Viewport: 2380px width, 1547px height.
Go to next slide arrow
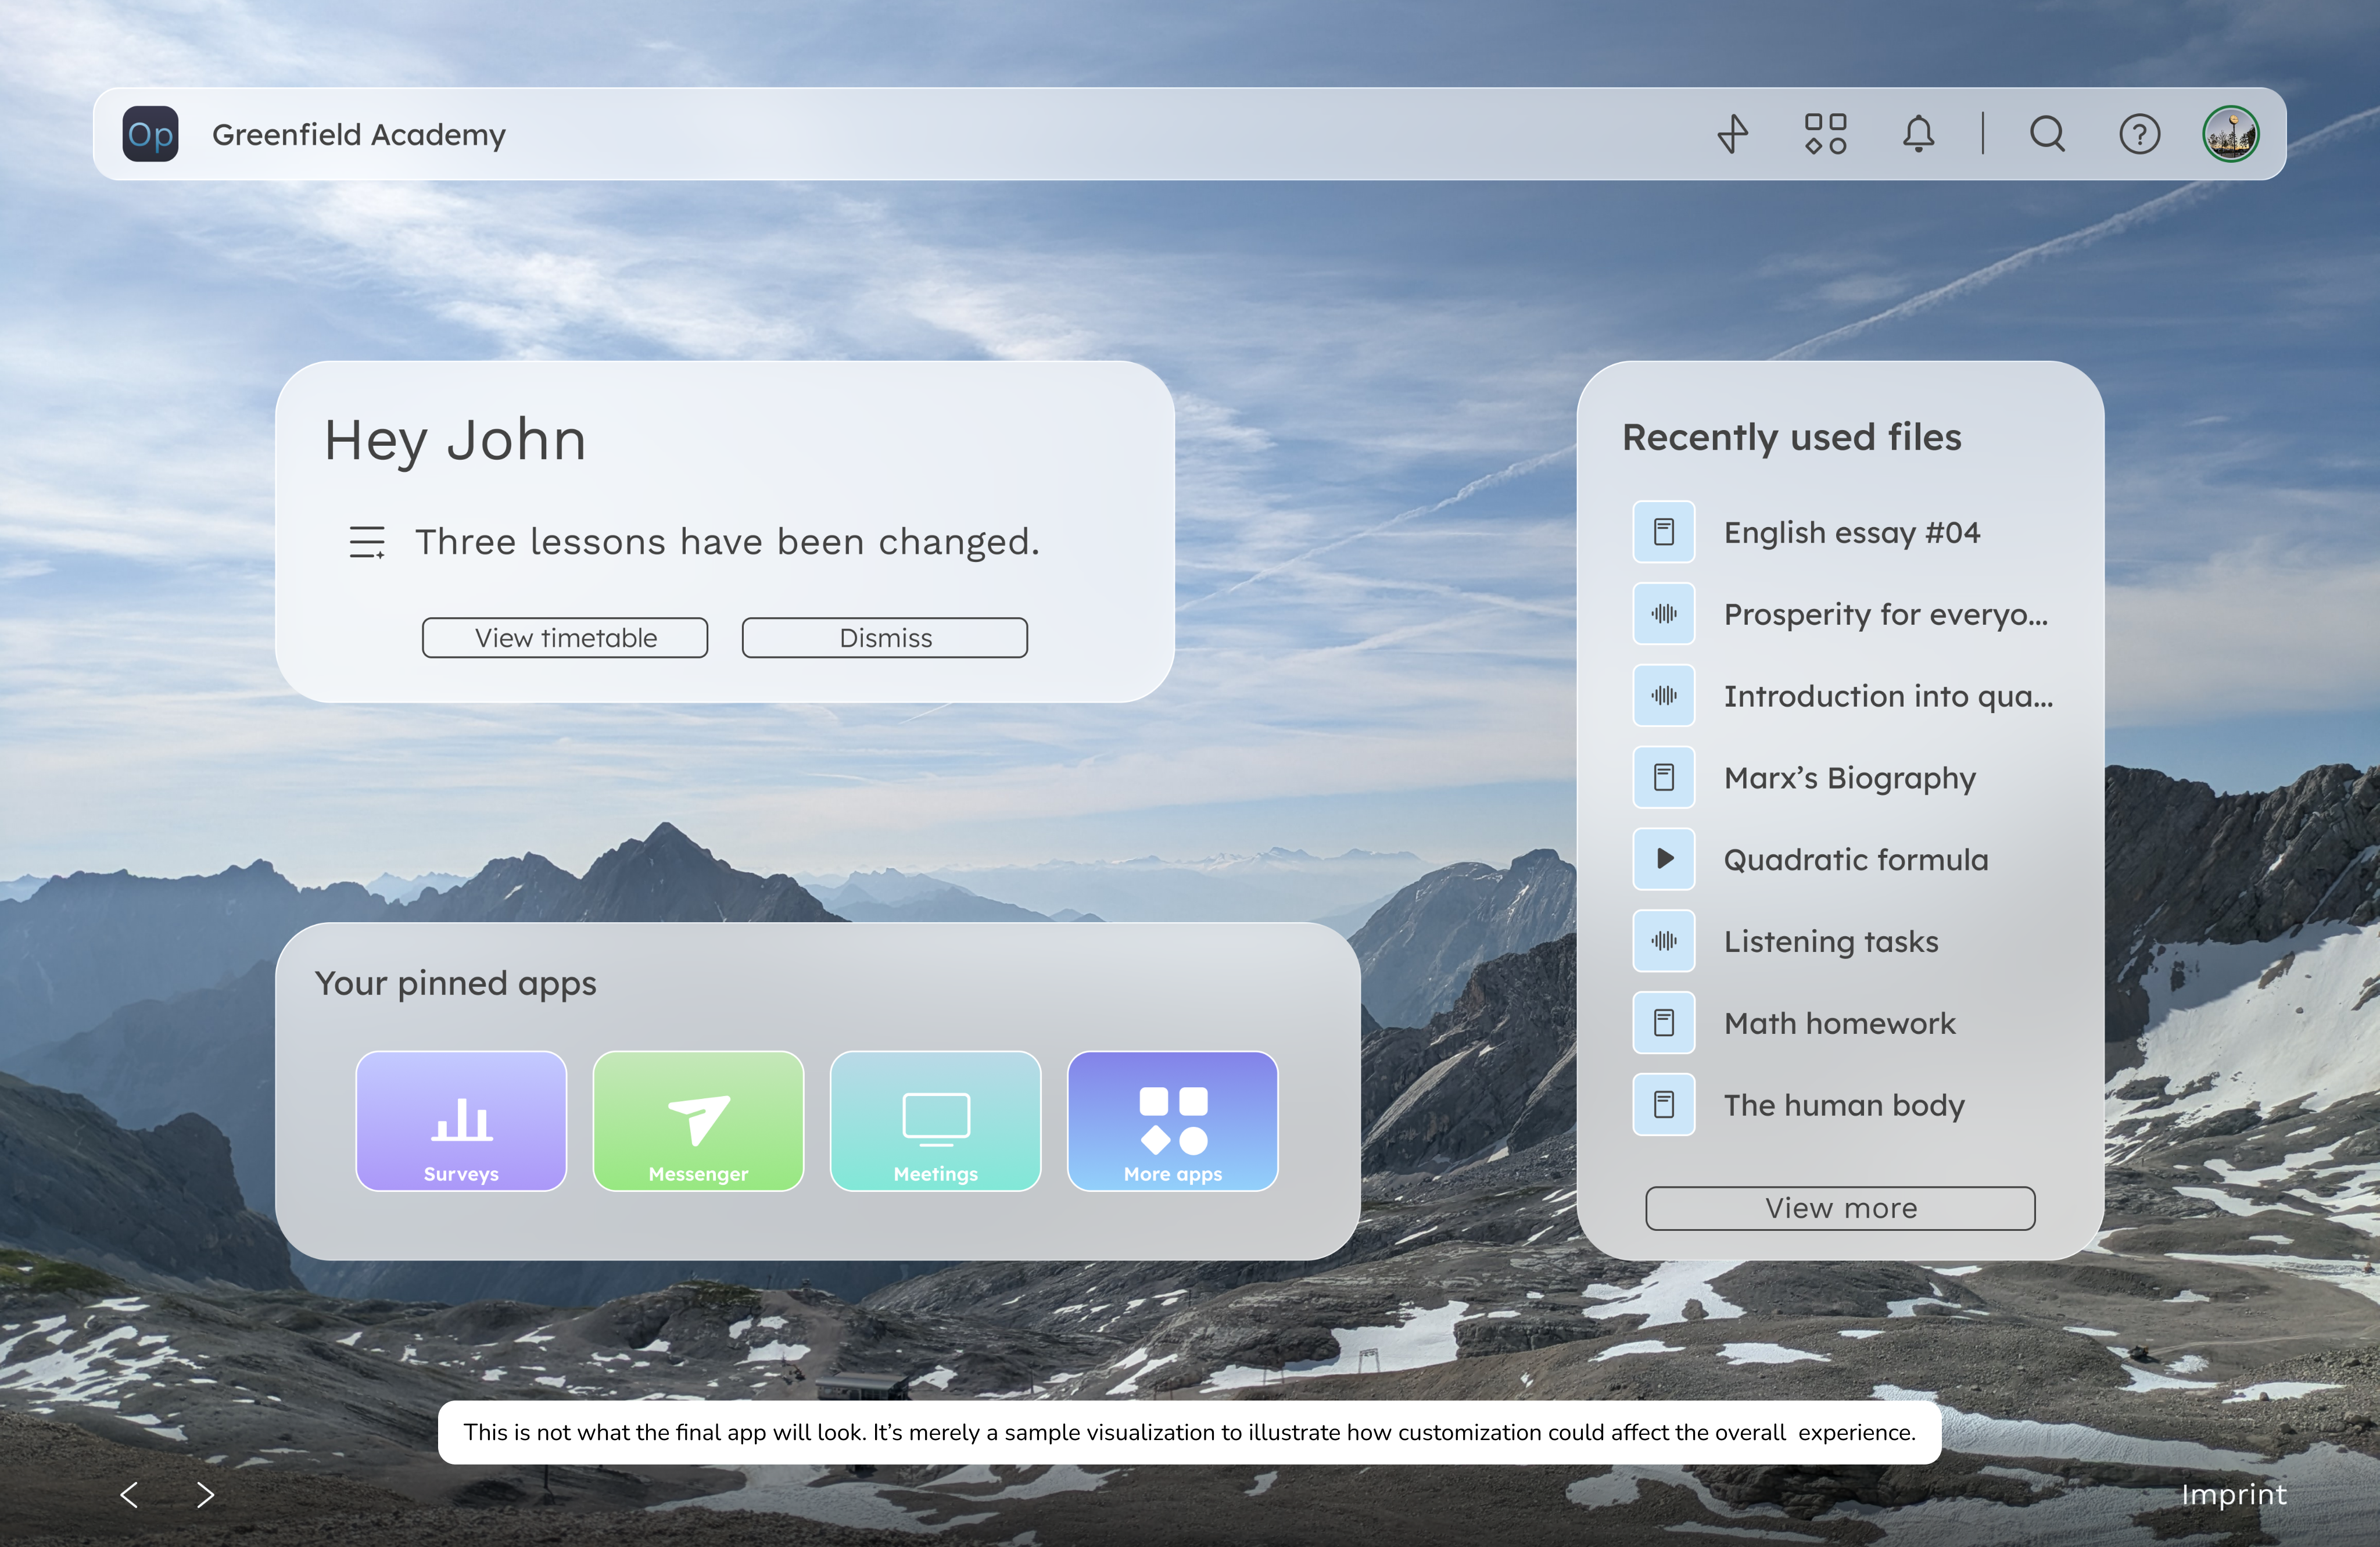pyautogui.click(x=205, y=1495)
